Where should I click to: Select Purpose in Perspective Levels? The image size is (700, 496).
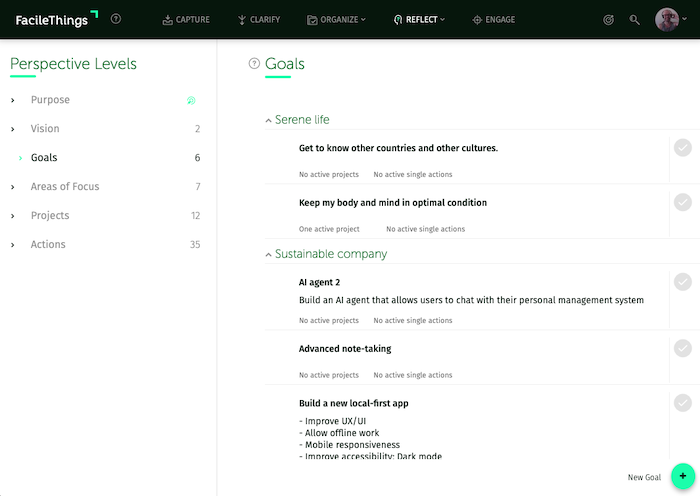click(50, 100)
